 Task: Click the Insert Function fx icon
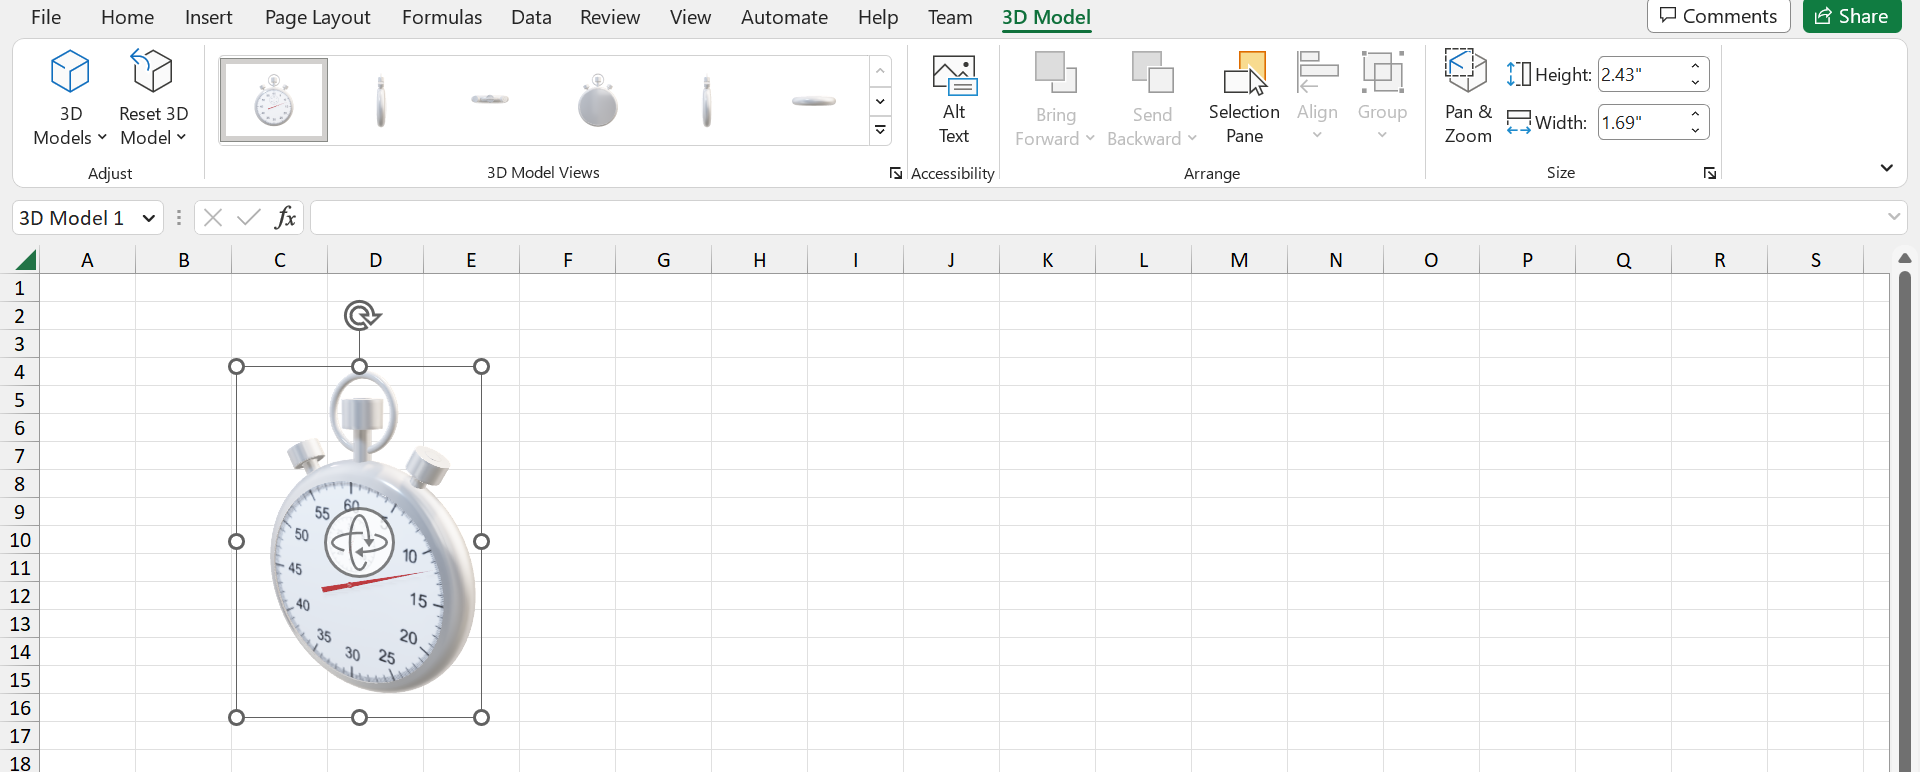point(285,217)
